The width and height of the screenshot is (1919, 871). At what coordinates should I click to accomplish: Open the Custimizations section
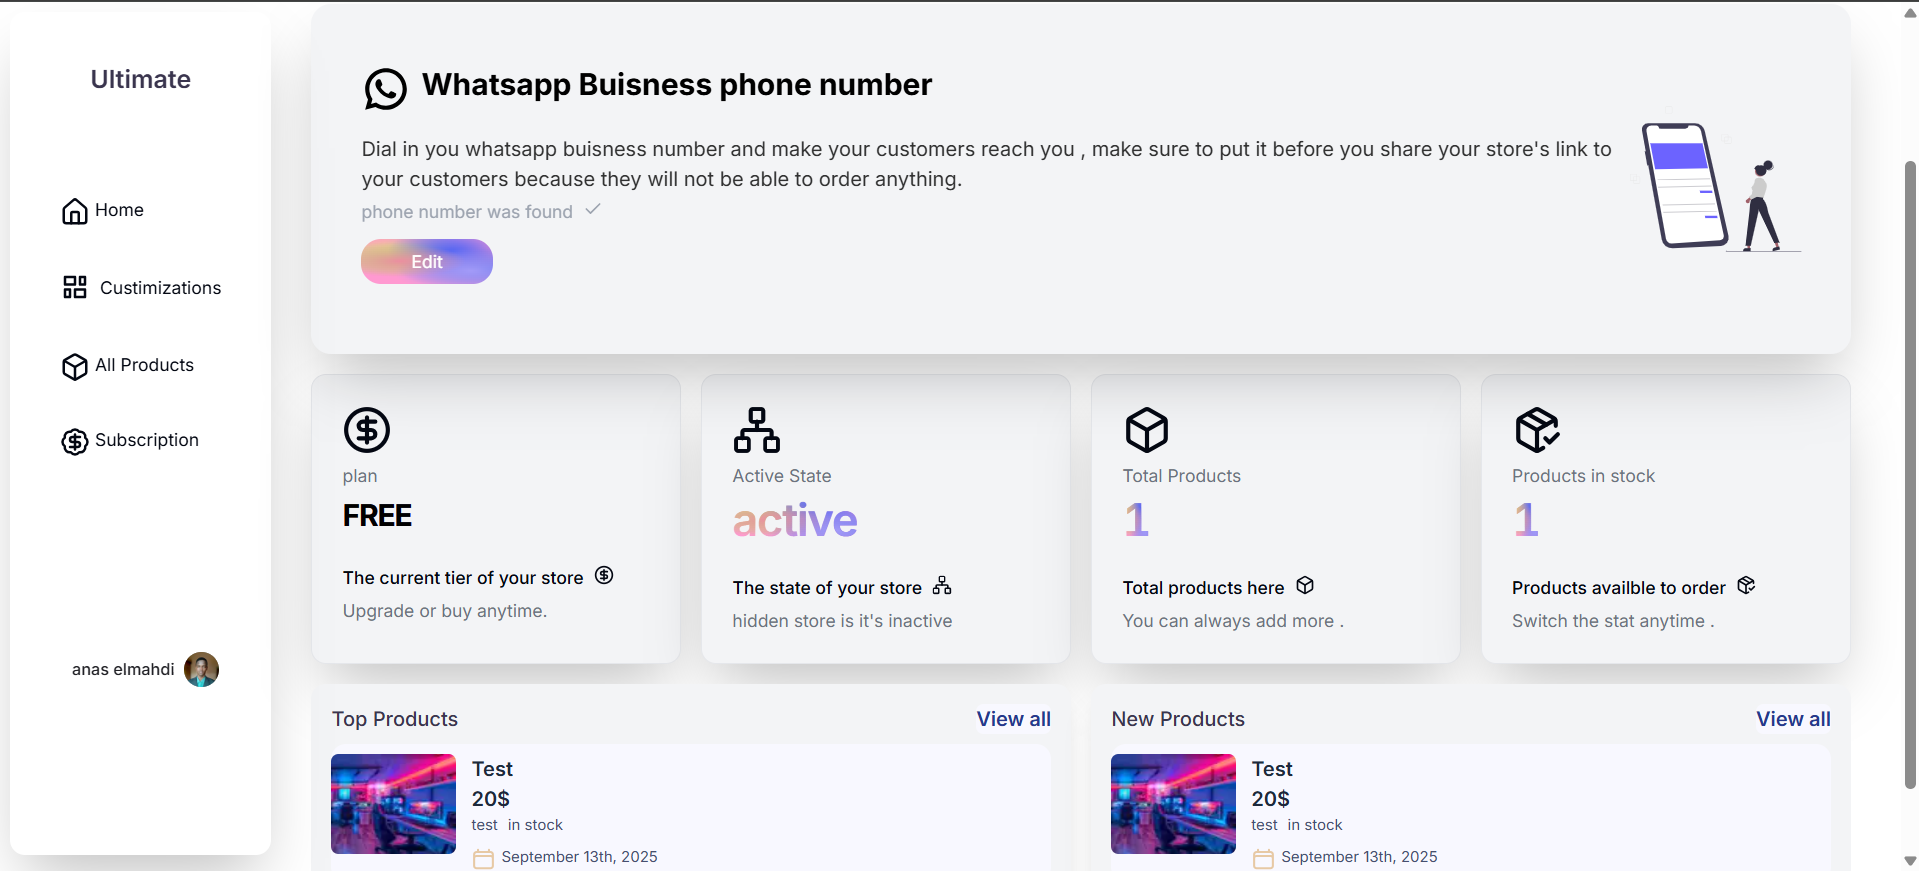click(160, 288)
